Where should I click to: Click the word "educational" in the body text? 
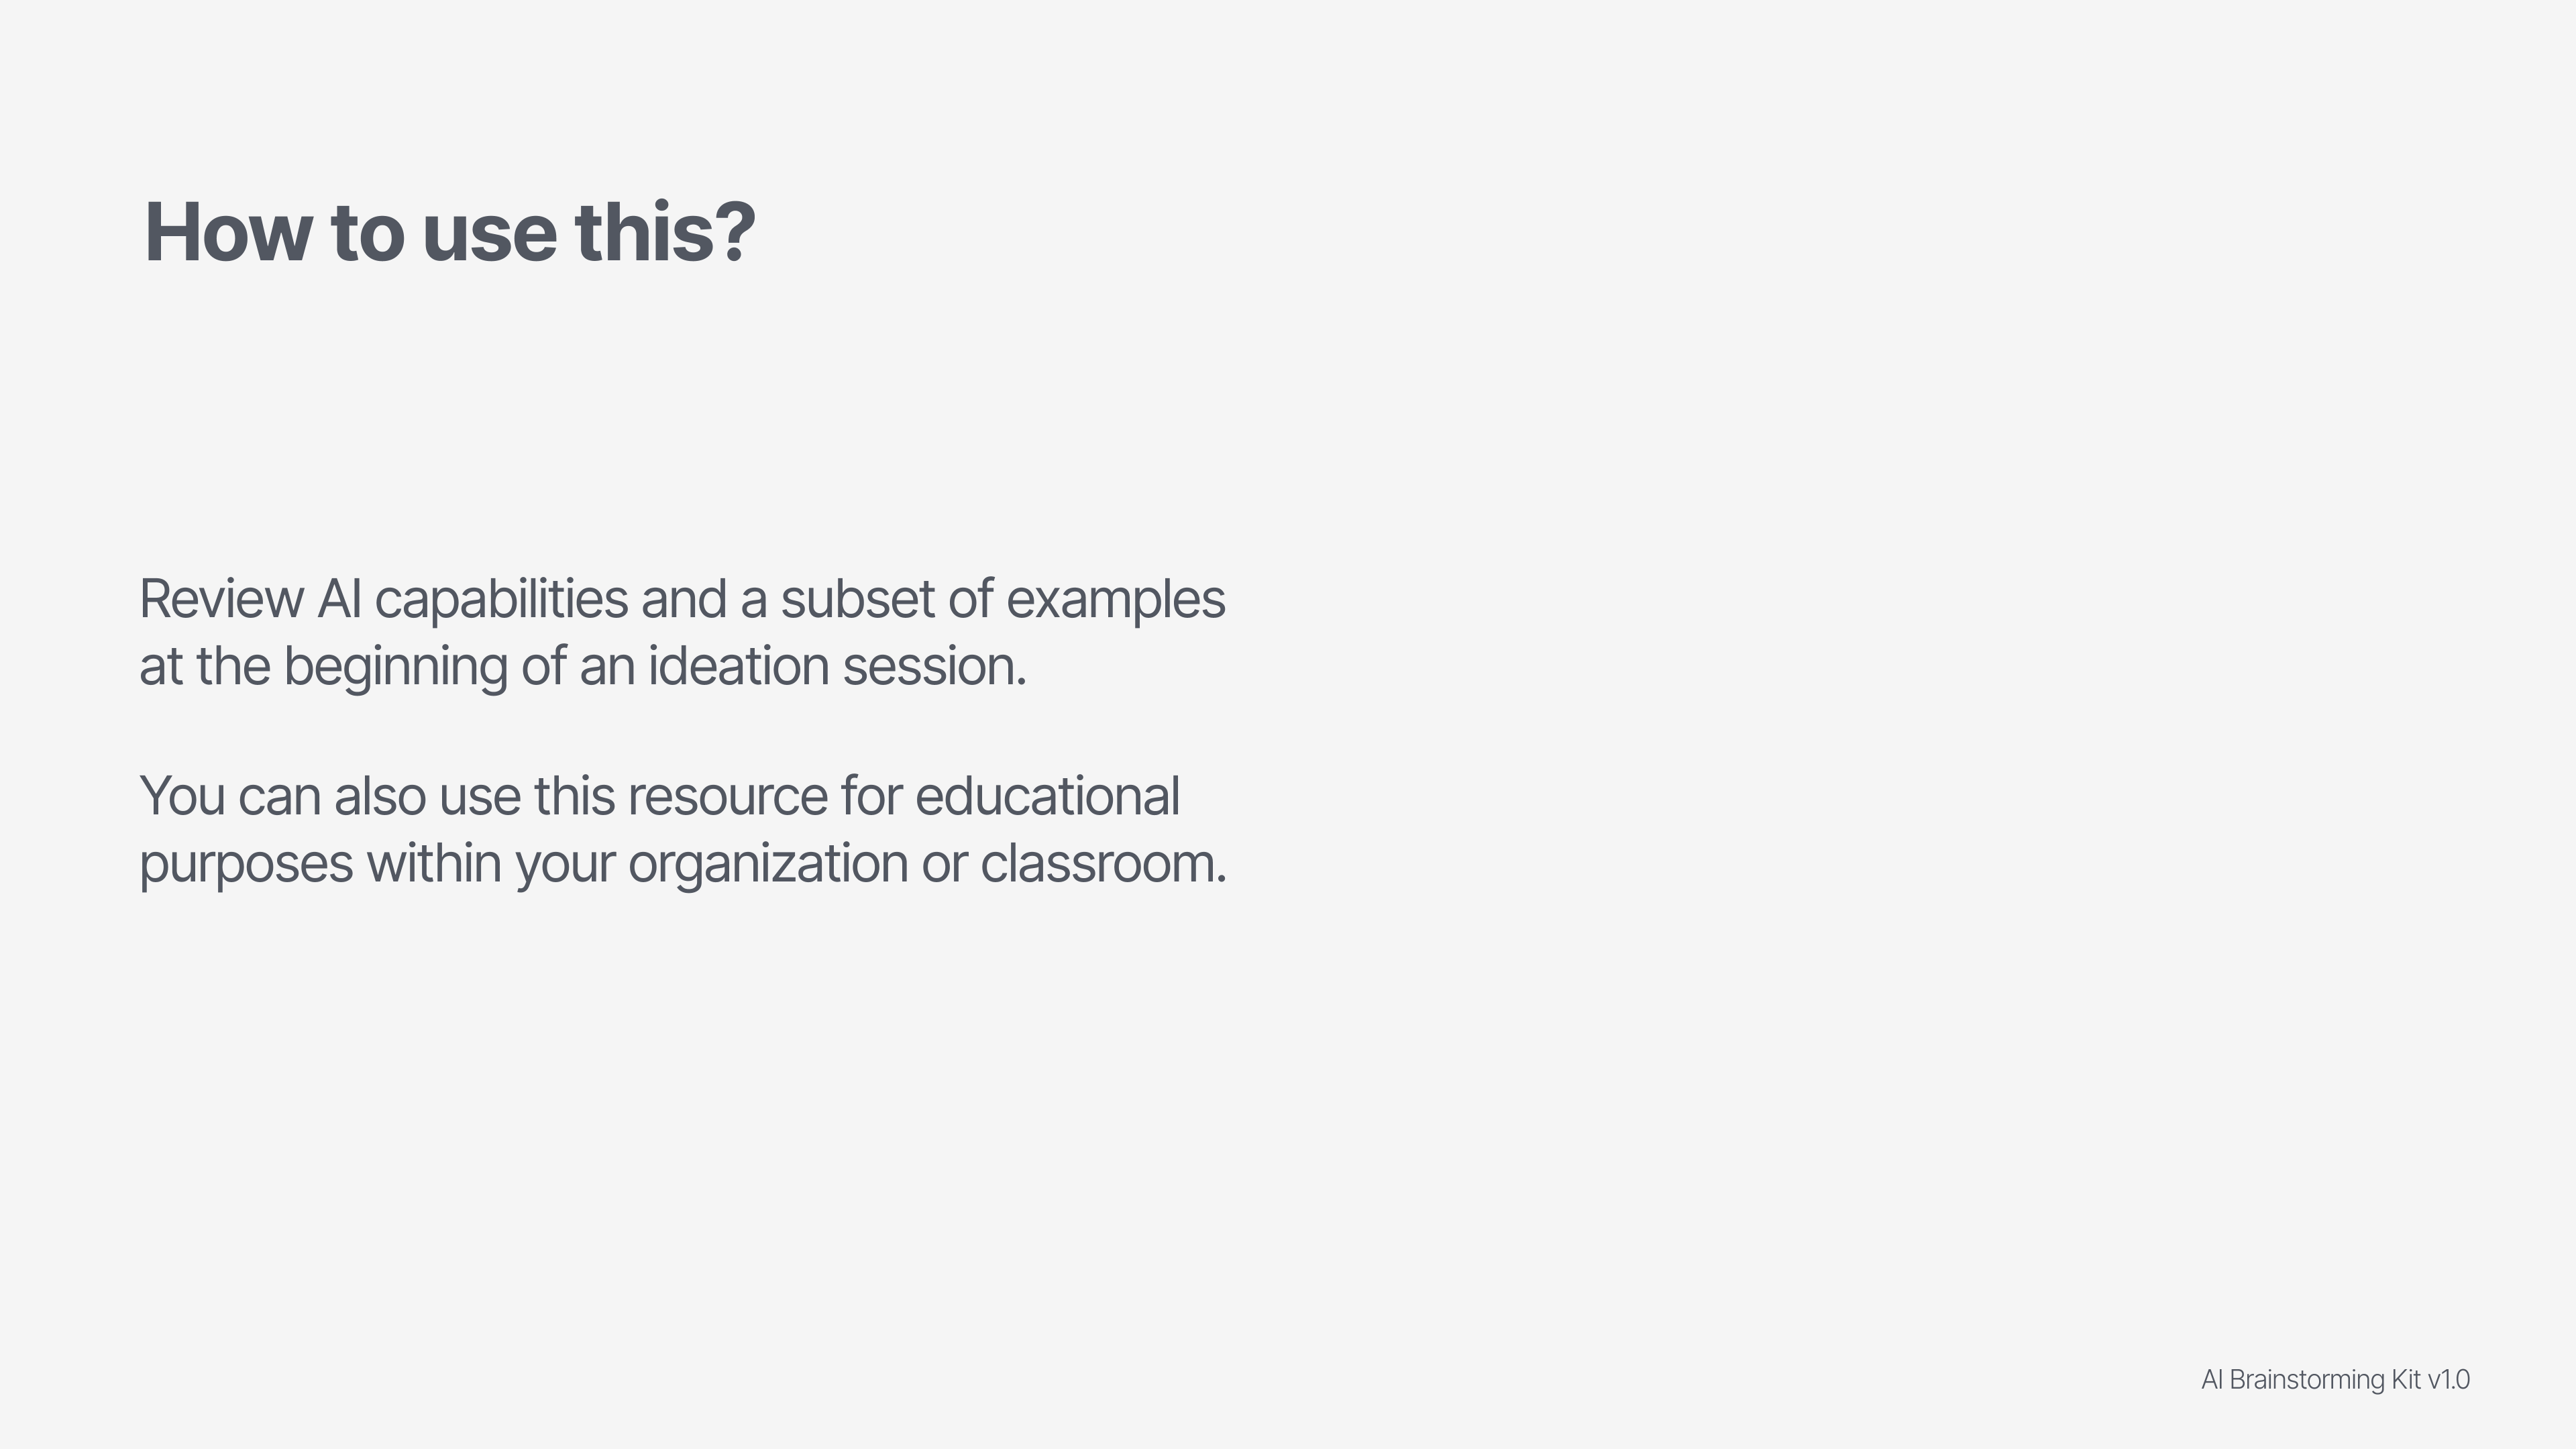point(1047,796)
